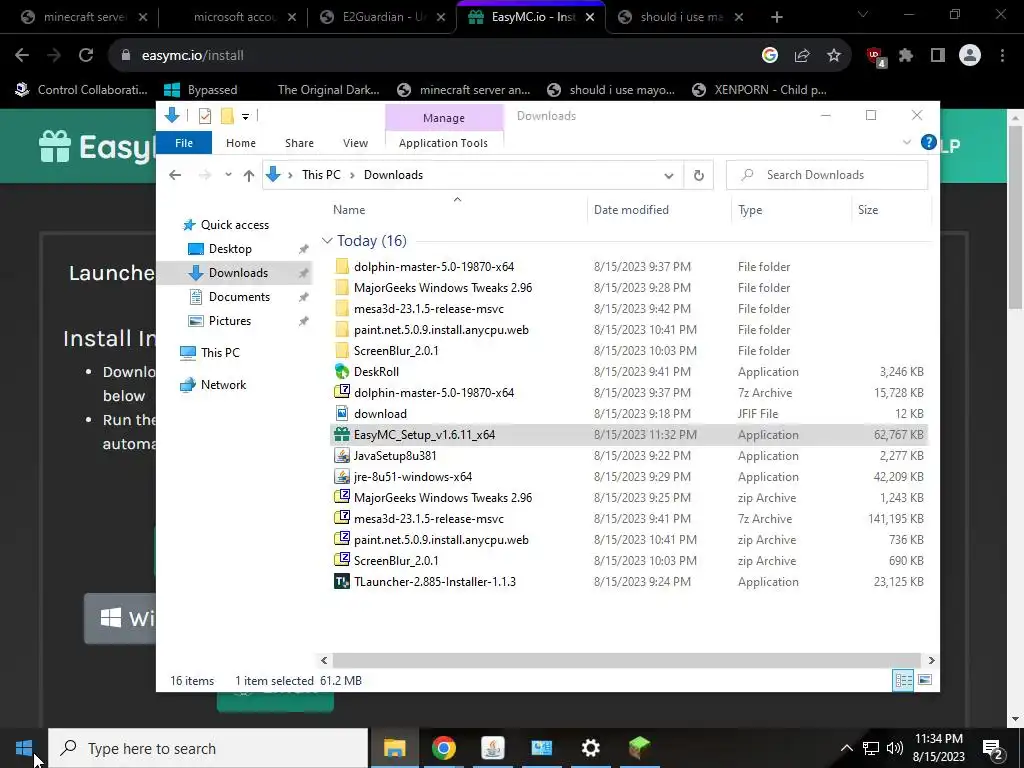
Task: Open the File menu in Explorer
Action: pyautogui.click(x=184, y=143)
